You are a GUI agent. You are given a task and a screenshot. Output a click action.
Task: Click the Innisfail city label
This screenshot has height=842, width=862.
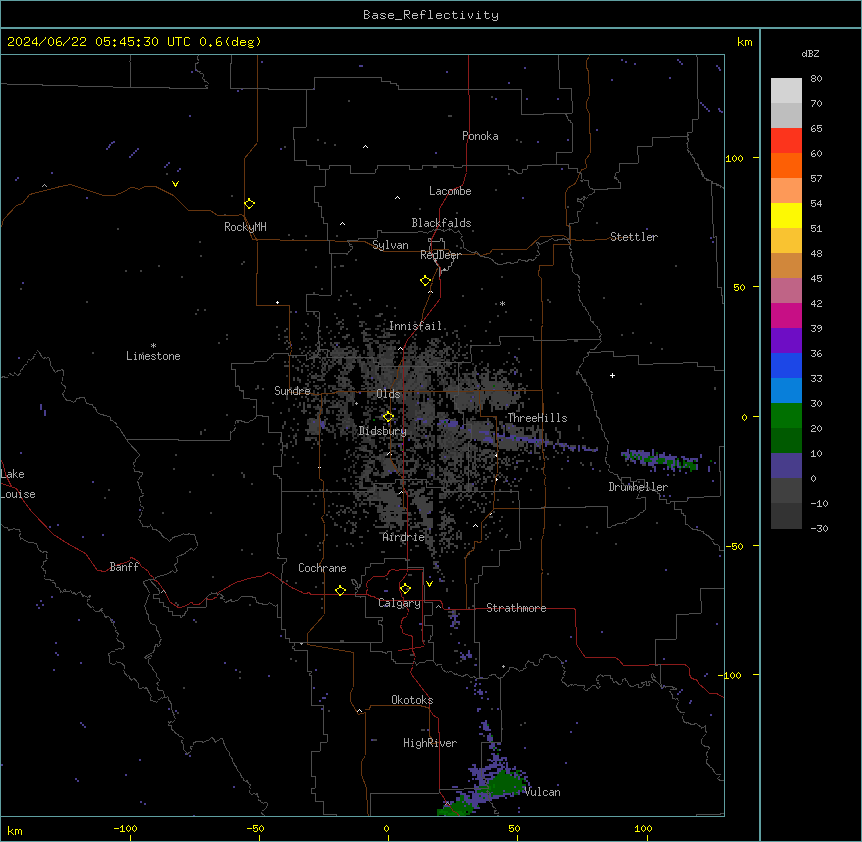tap(416, 326)
